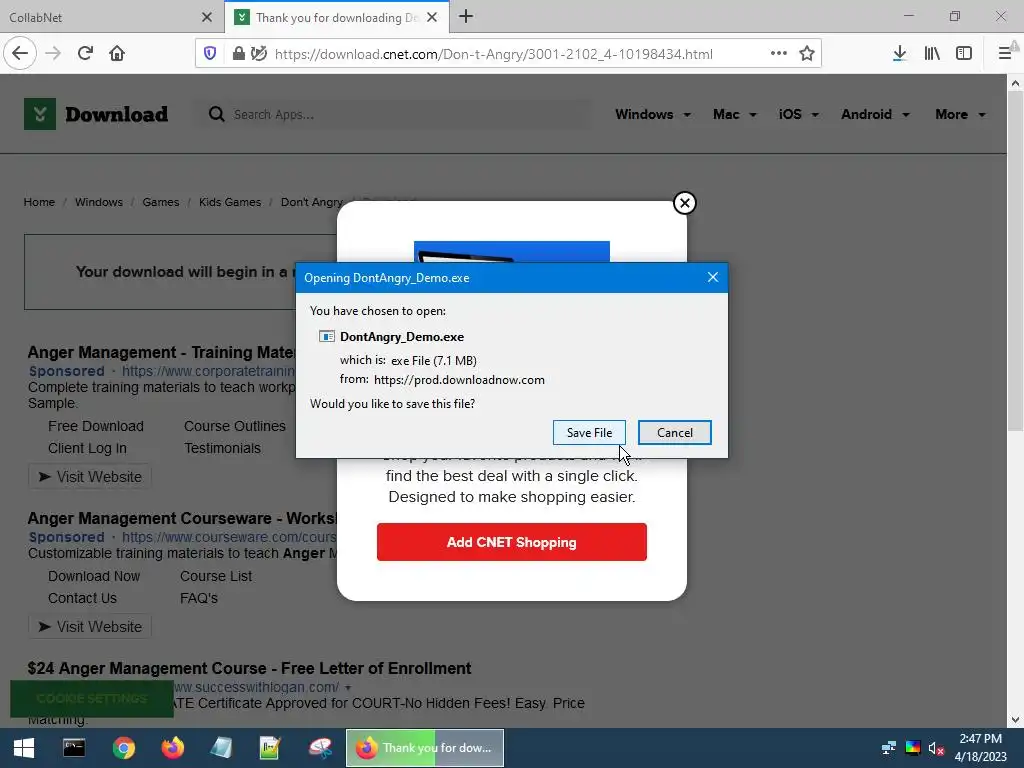Open Kids Games breadcrumb link

(230, 202)
